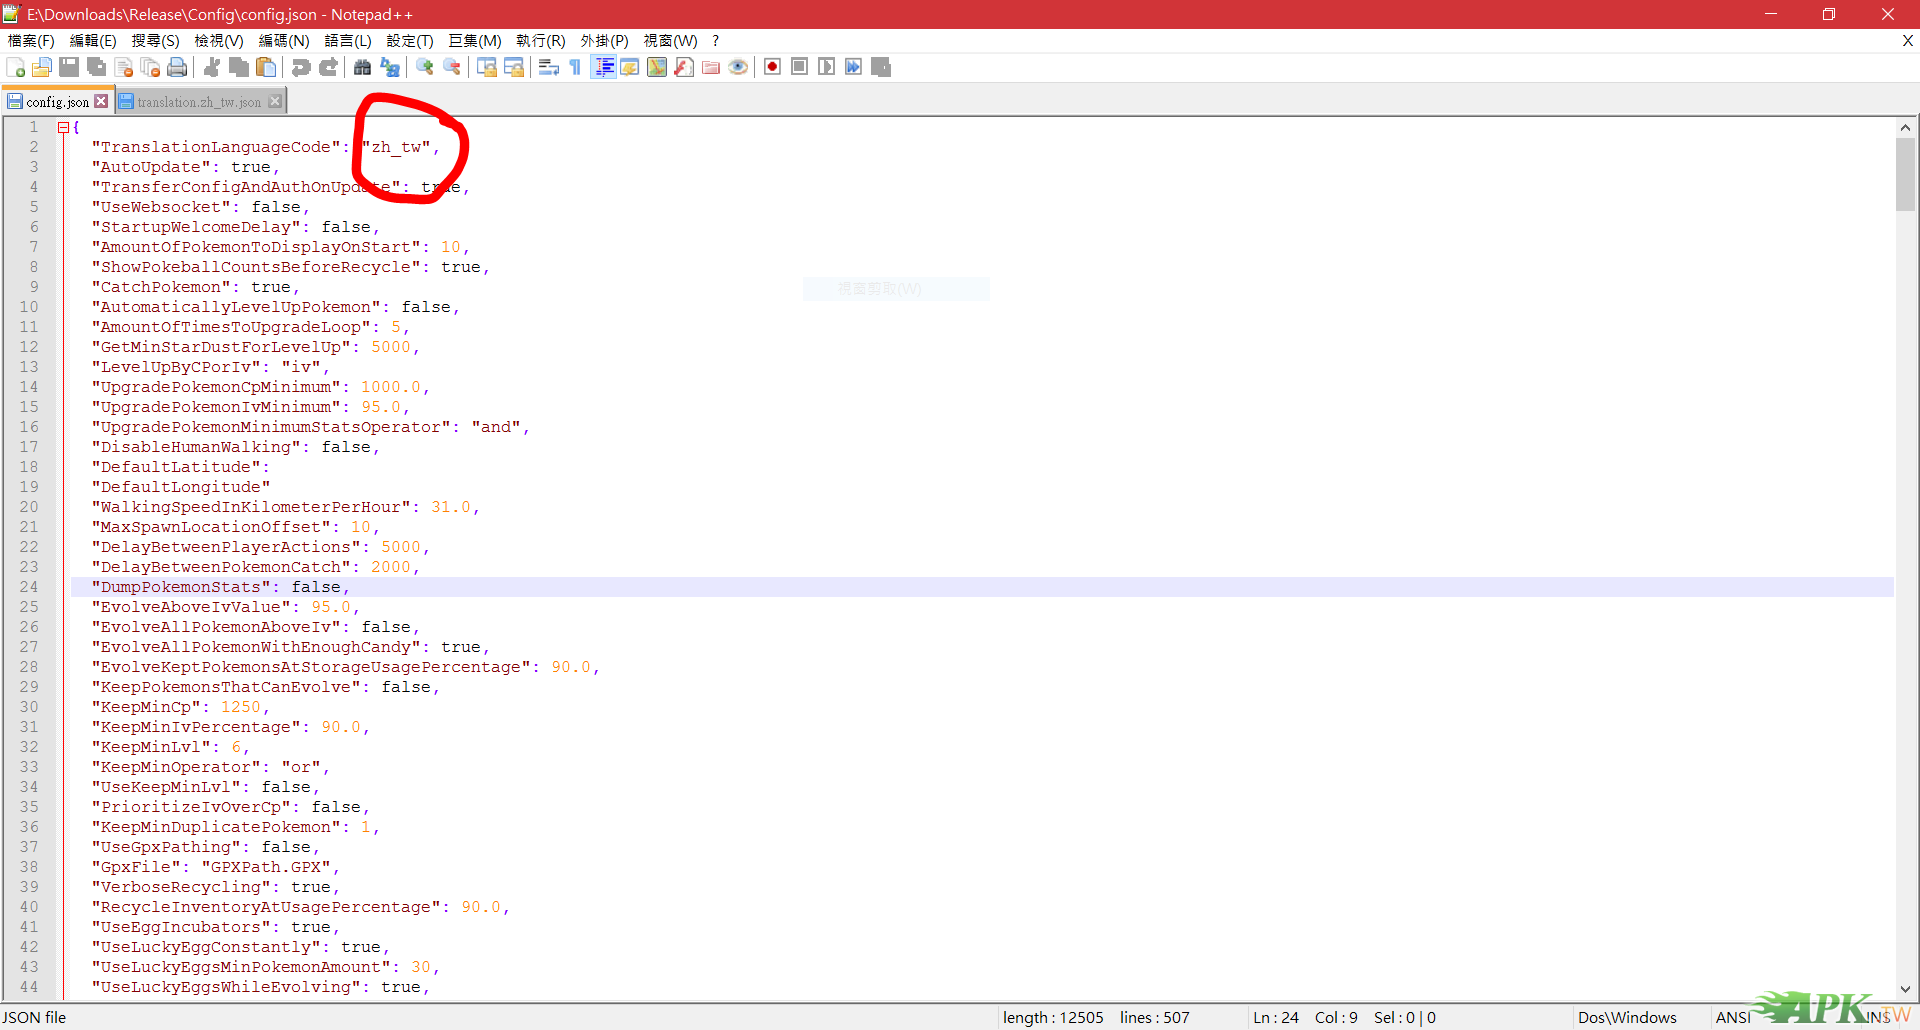Toggle synchronized horizontal scrolling
The image size is (1920, 1030).
[514, 67]
